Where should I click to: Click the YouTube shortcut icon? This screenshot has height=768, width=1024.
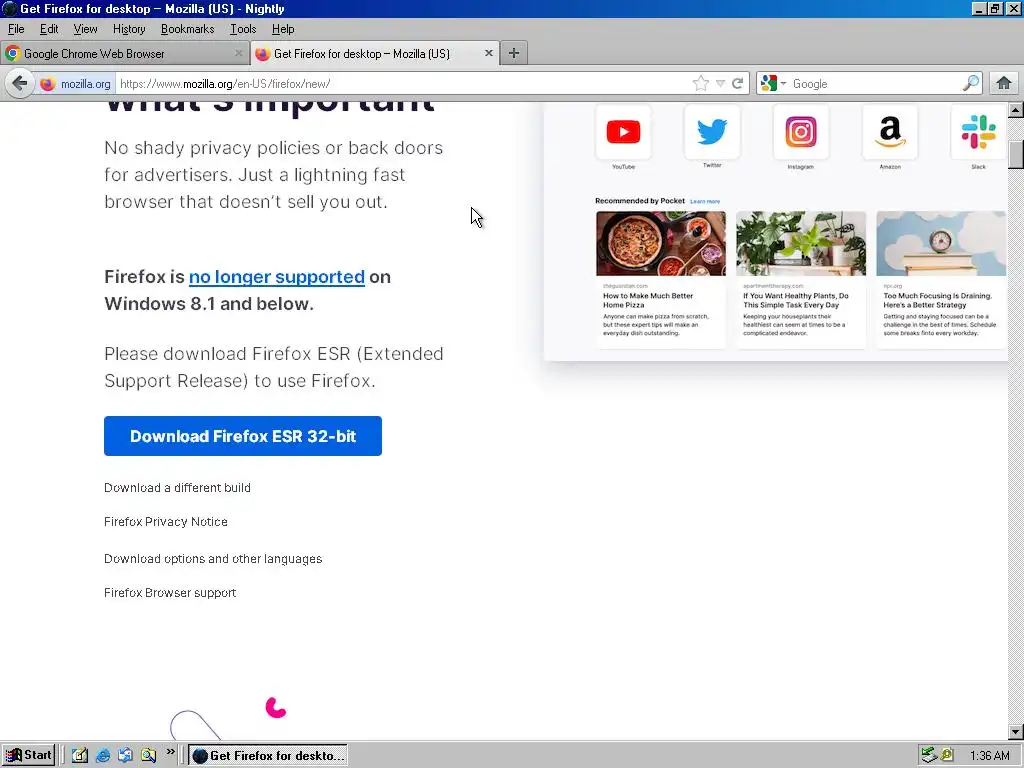tap(623, 132)
